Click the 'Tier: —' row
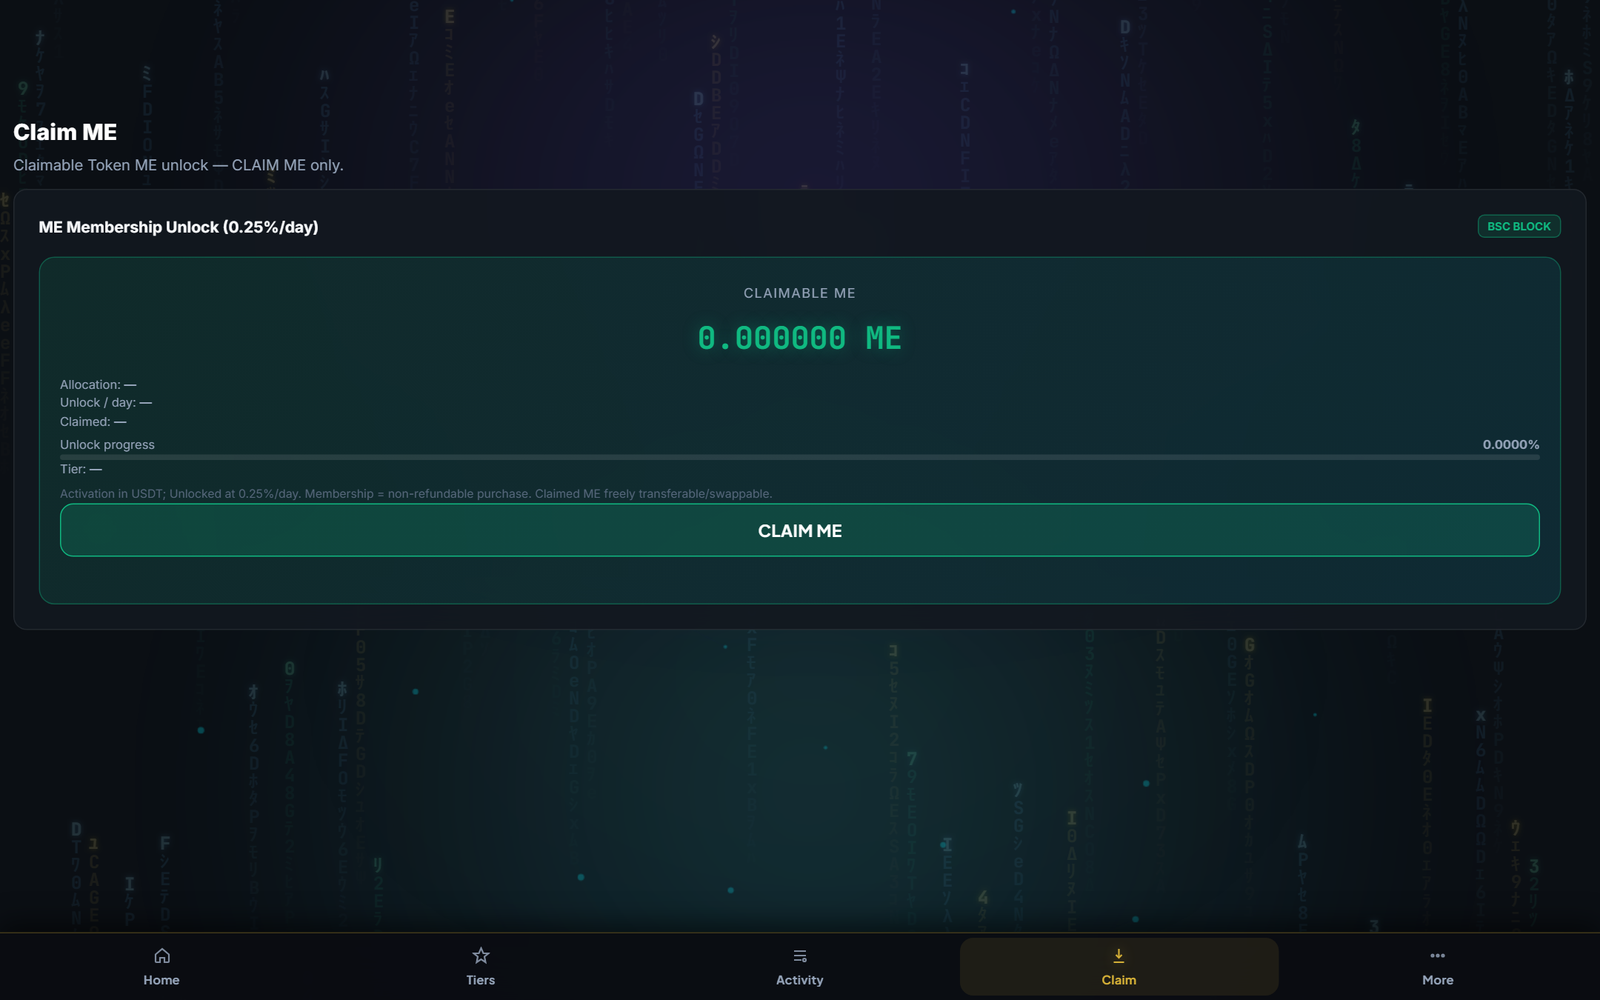Screen dimensions: 1600x1000 (81, 468)
